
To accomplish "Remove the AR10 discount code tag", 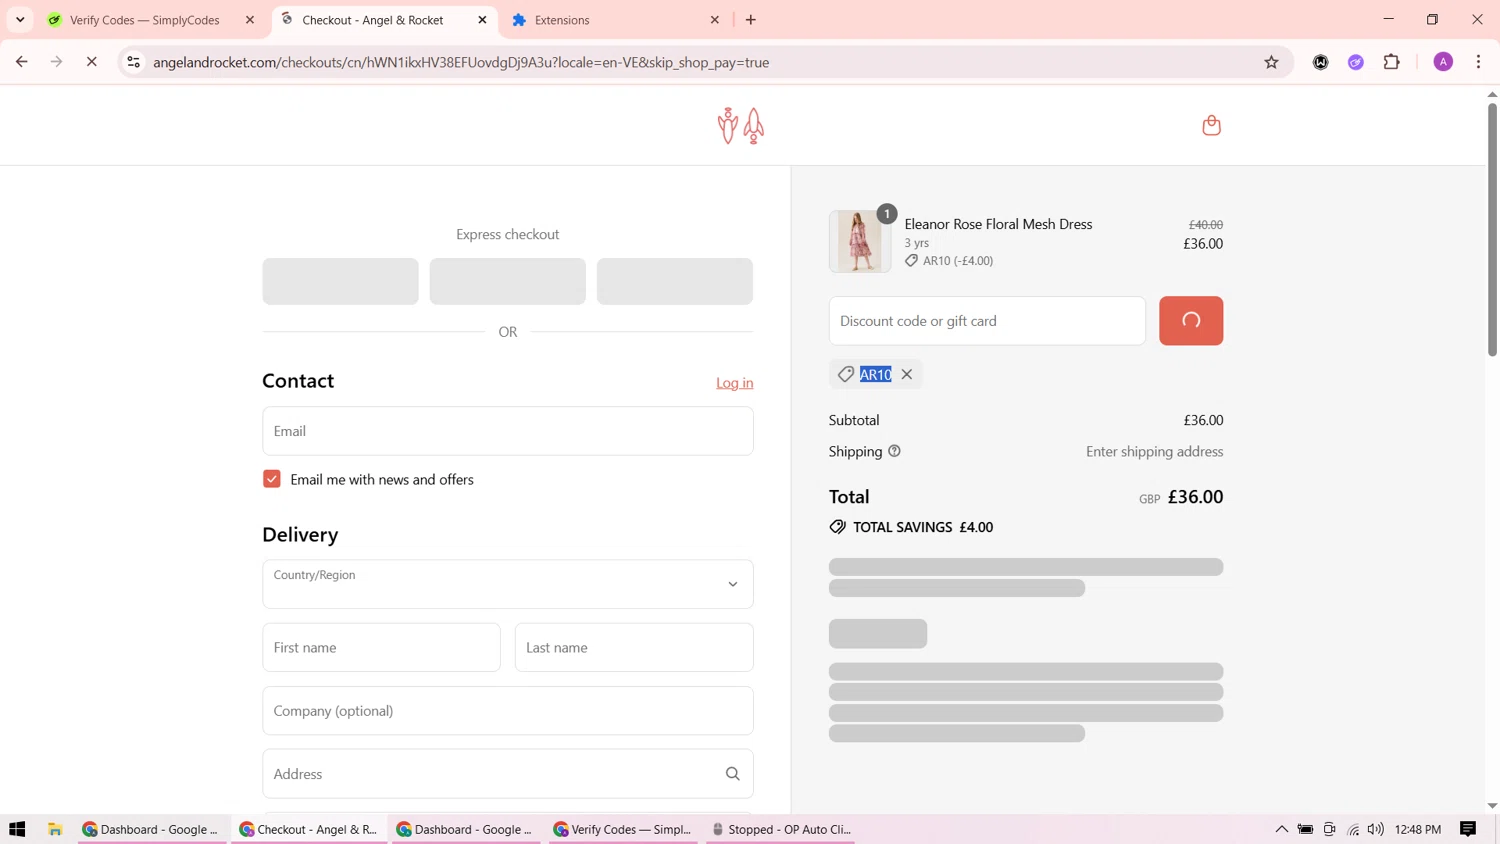I will pos(907,374).
